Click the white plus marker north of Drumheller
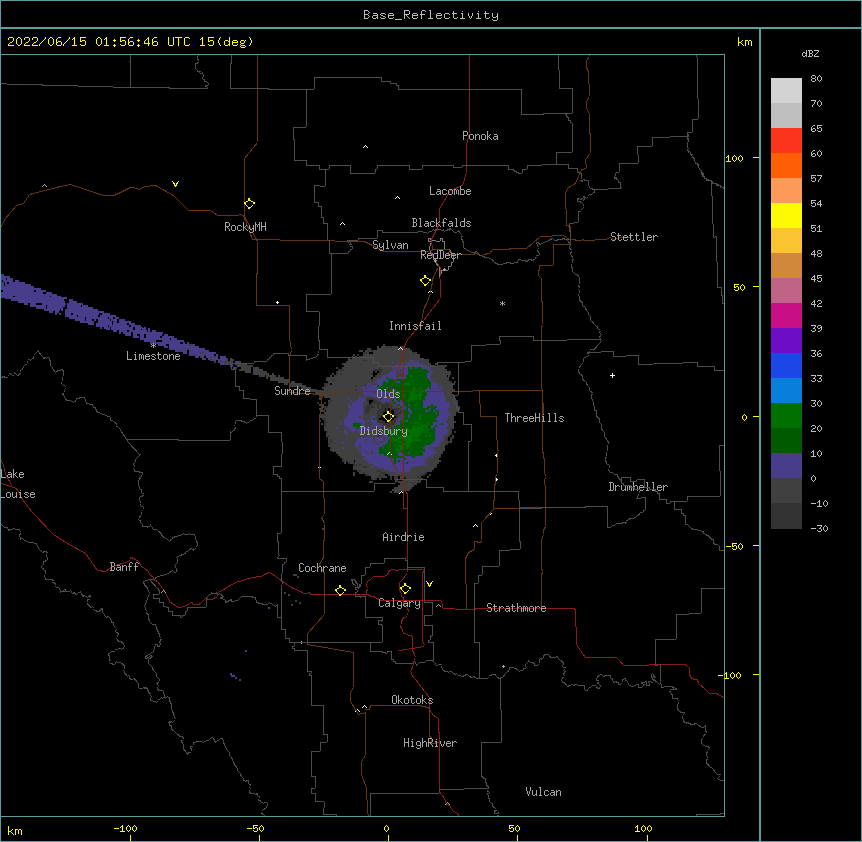Viewport: 862px width, 842px height. 612,375
